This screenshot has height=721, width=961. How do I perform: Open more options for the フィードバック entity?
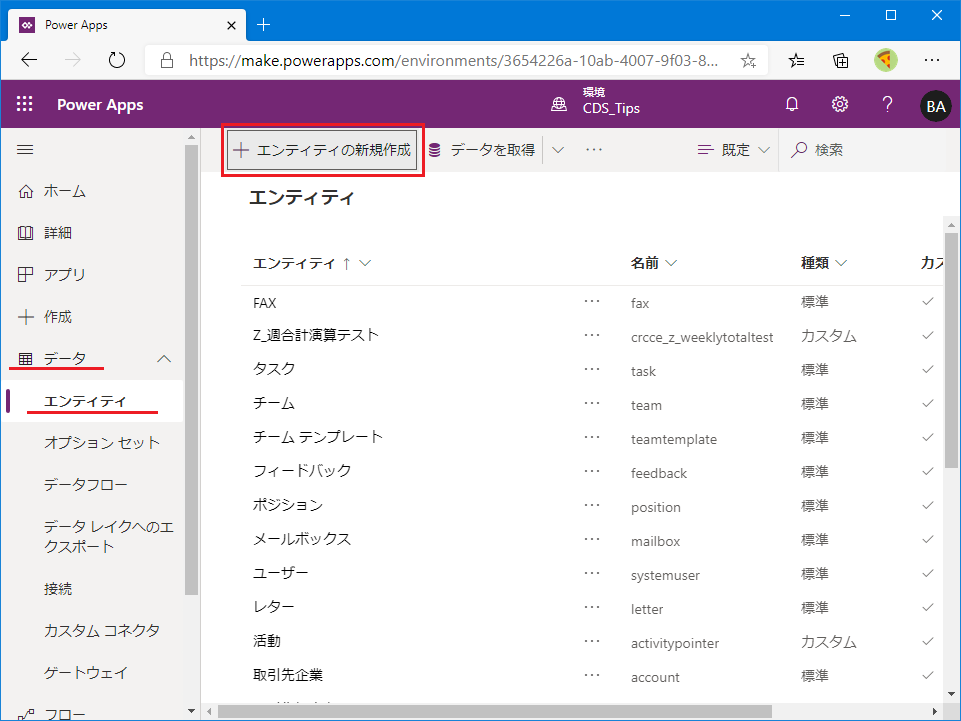point(592,471)
